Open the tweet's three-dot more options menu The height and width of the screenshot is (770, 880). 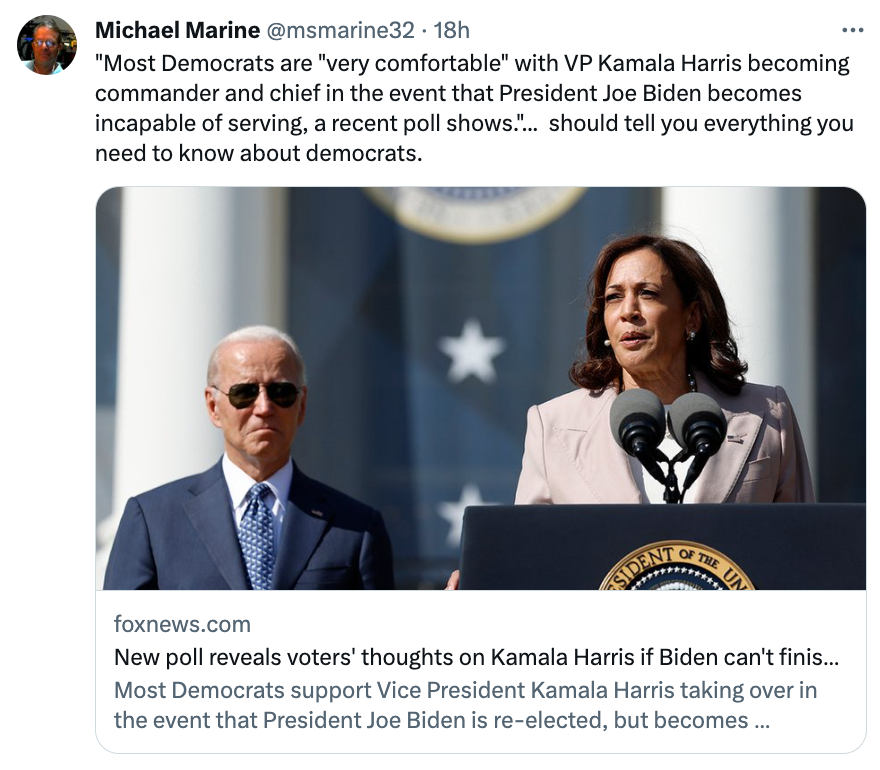pos(852,30)
